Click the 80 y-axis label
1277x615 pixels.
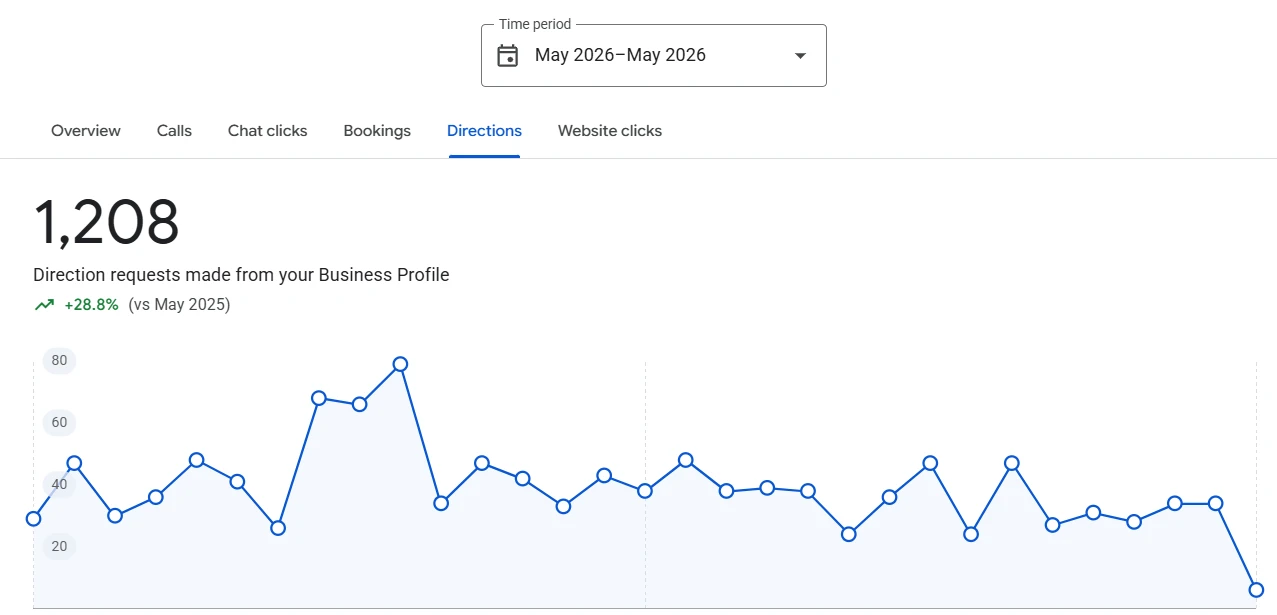59,361
